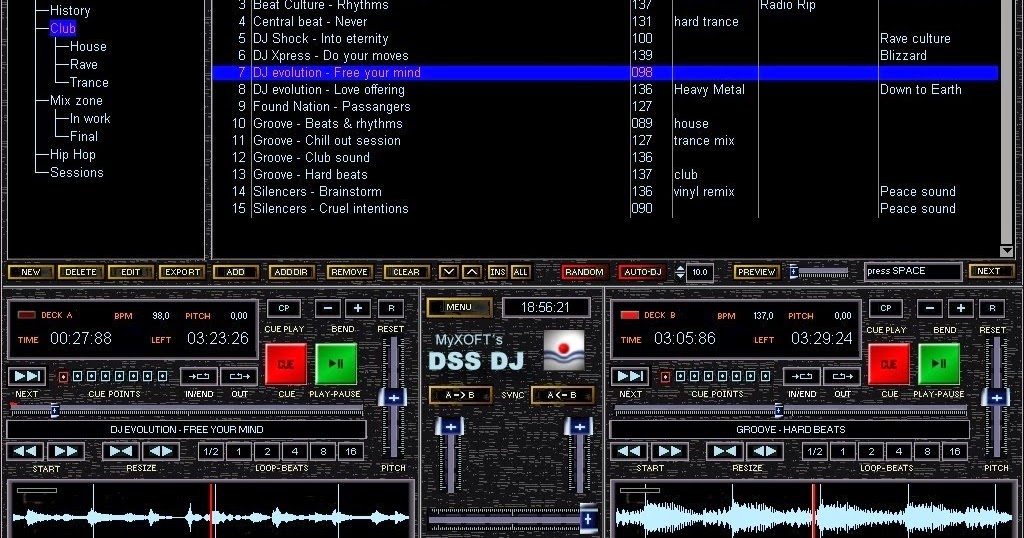
Task: Click Deck A rewind start button
Action: coord(25,451)
